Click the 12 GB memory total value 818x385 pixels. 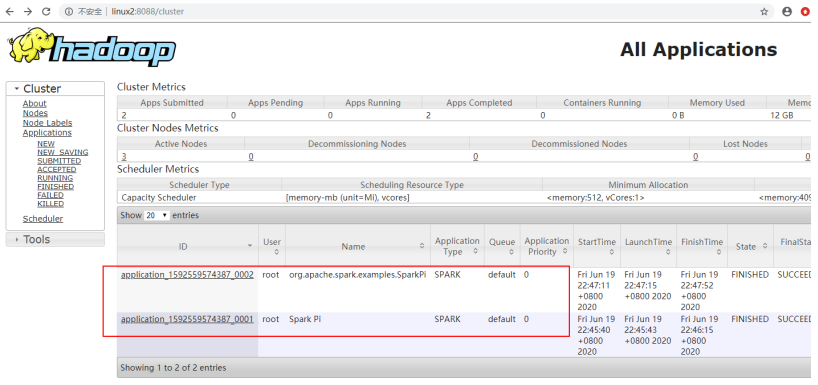click(781, 115)
